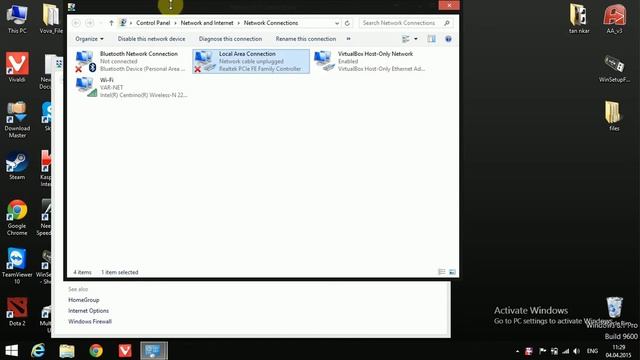
Task: Open the WinSetupF... desktop icon
Action: pyautogui.click(x=614, y=68)
